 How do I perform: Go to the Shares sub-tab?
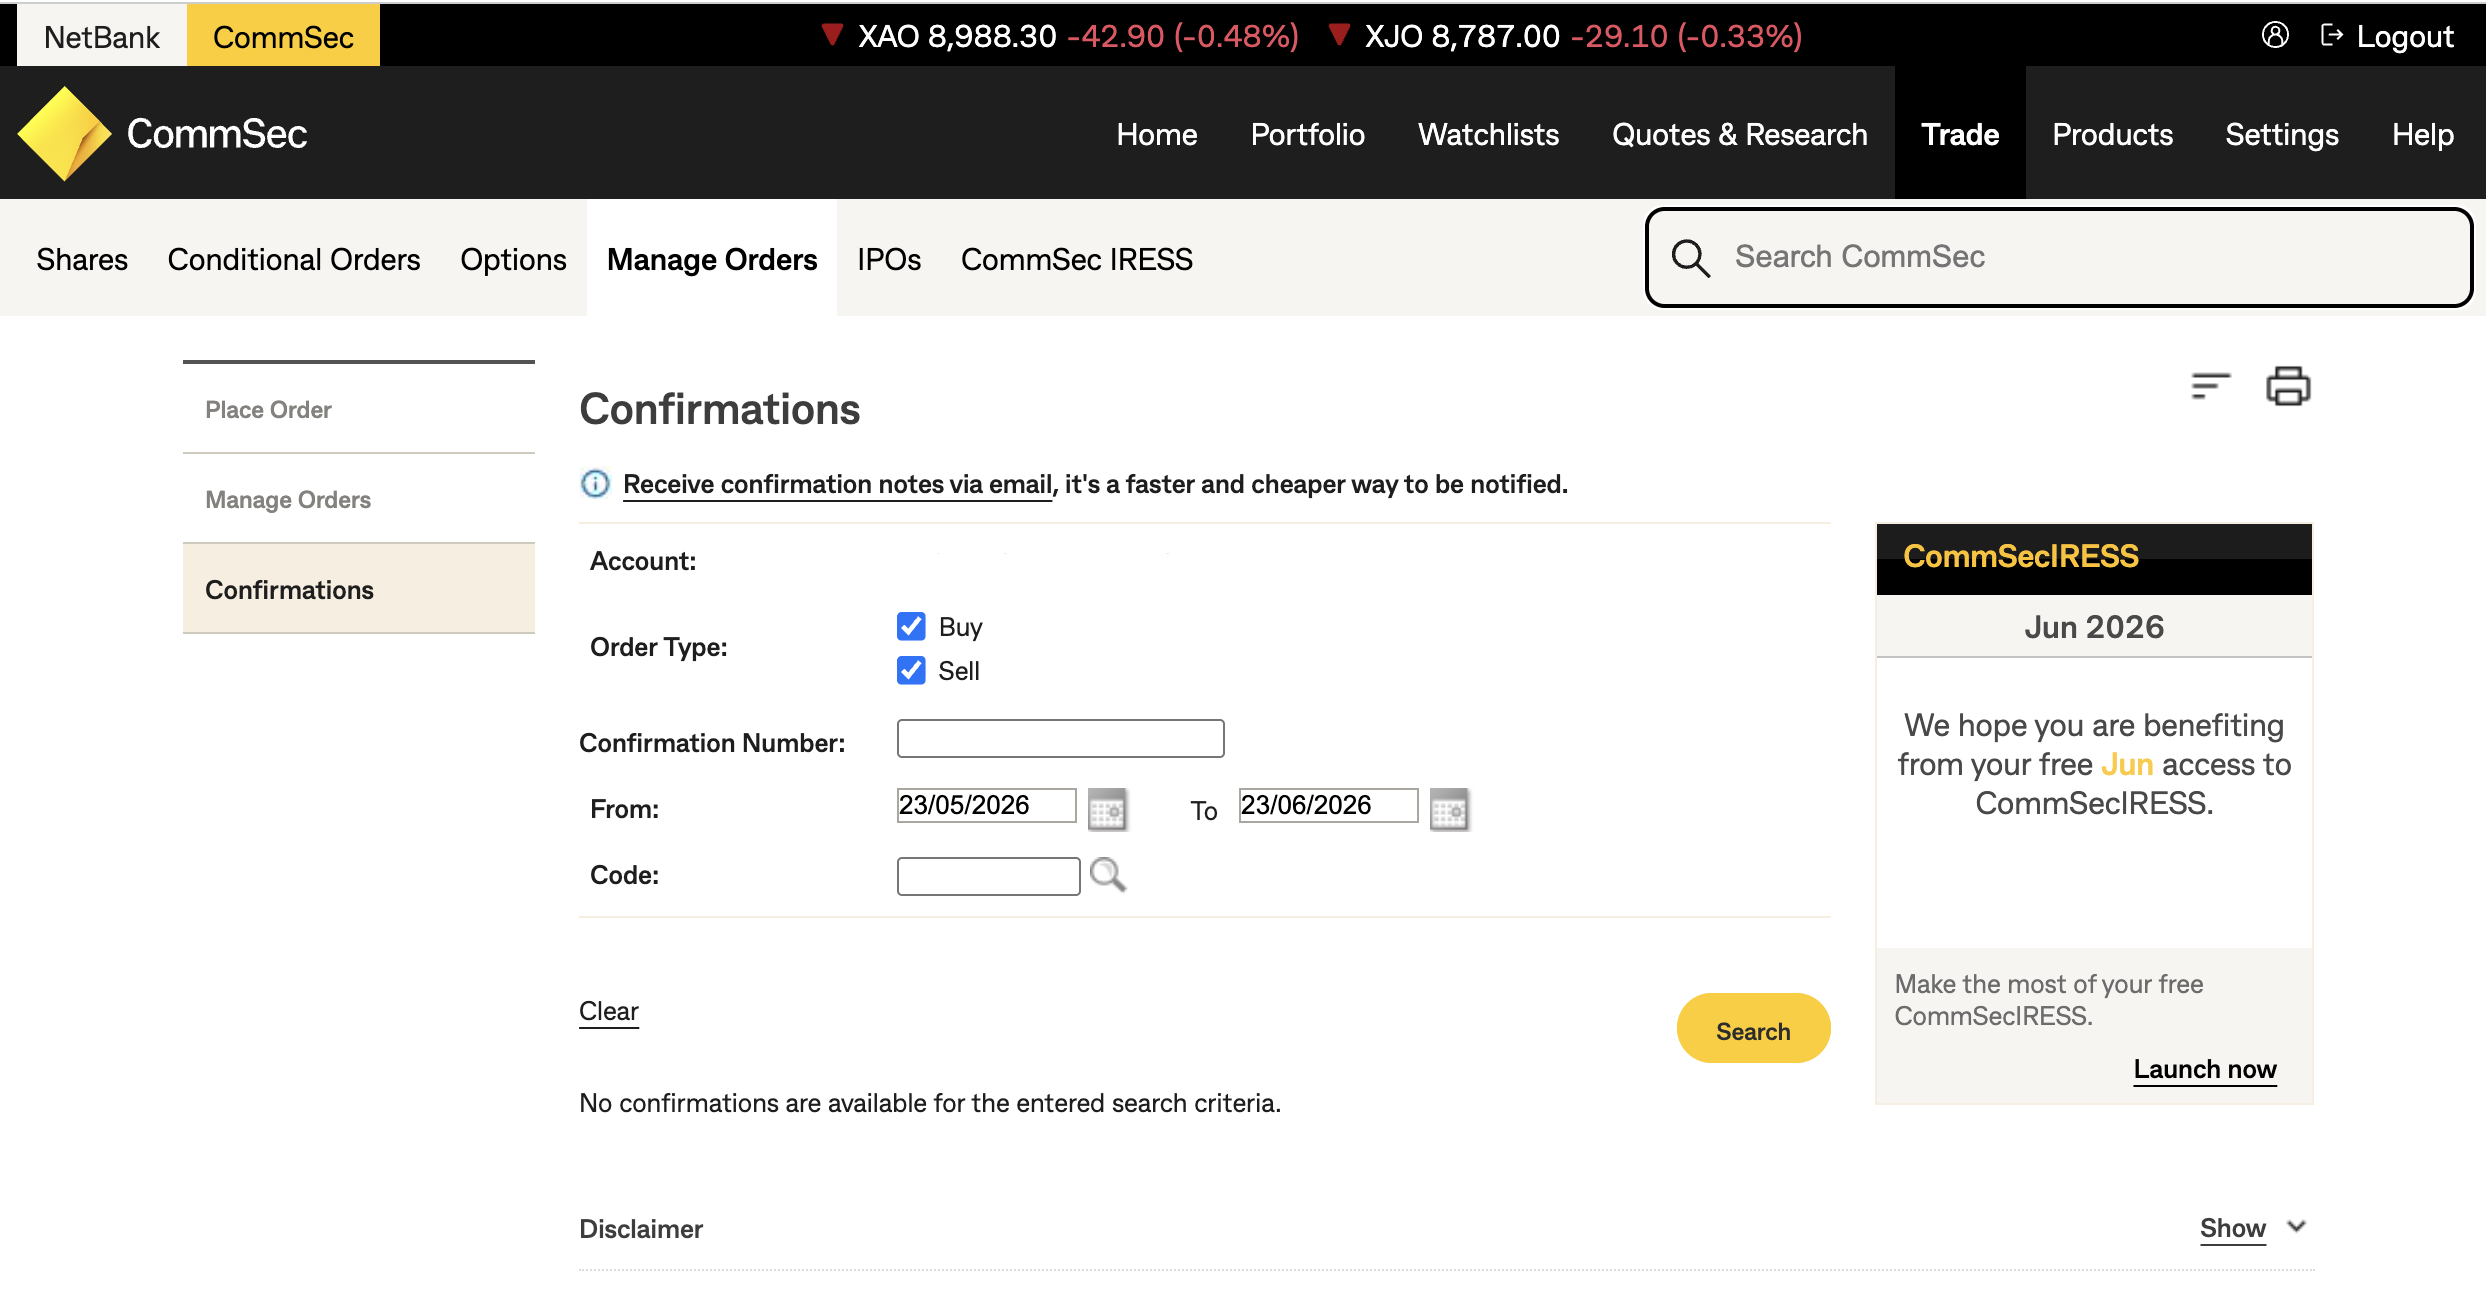click(82, 259)
